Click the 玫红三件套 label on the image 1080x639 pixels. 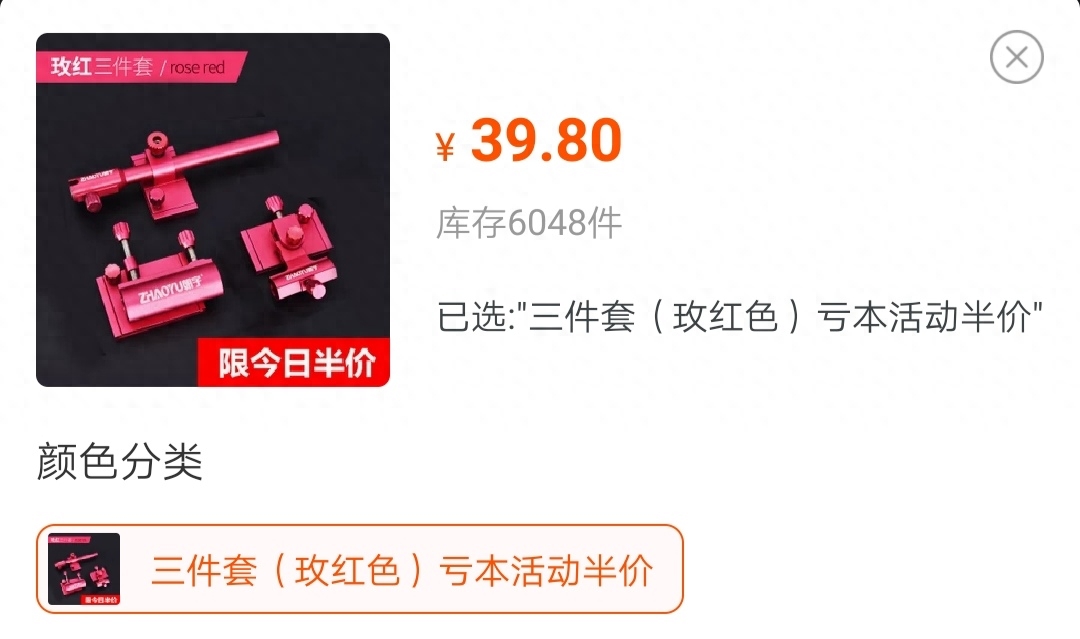pos(102,67)
